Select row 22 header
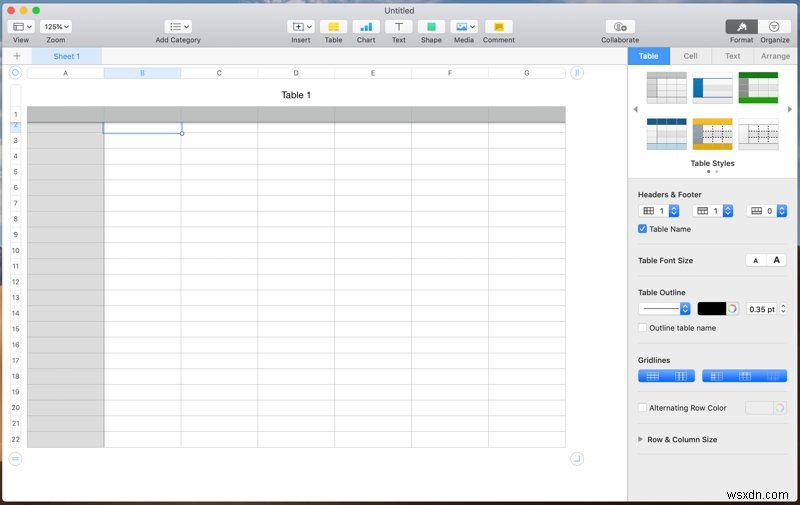This screenshot has height=505, width=800. (16, 439)
